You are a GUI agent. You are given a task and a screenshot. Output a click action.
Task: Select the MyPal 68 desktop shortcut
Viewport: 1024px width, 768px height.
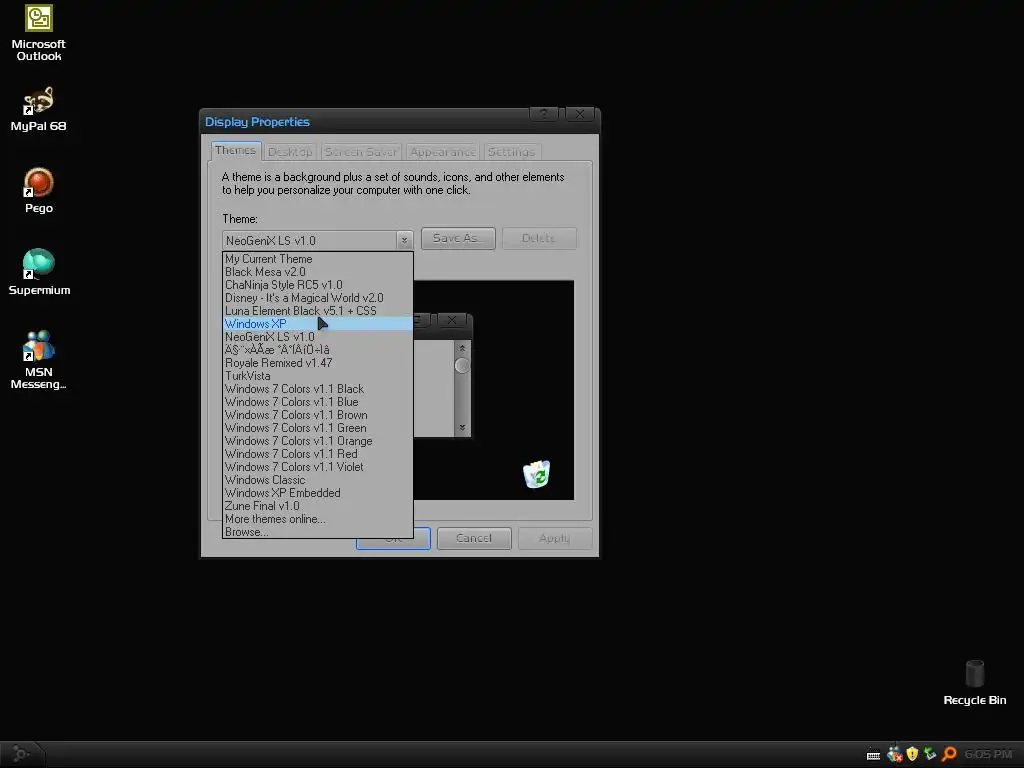tap(39, 108)
